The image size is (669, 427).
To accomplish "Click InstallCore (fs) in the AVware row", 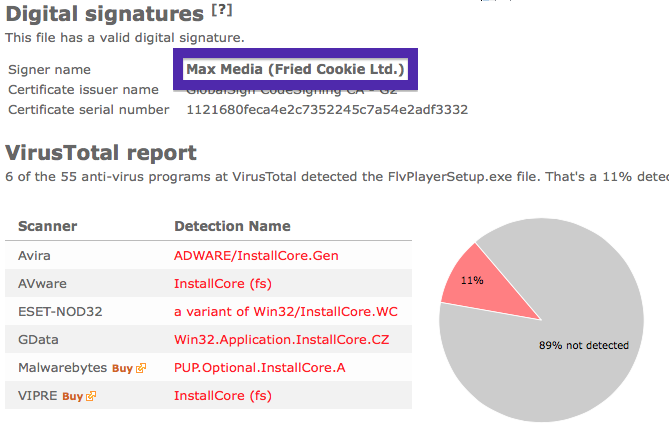I will pos(223,284).
